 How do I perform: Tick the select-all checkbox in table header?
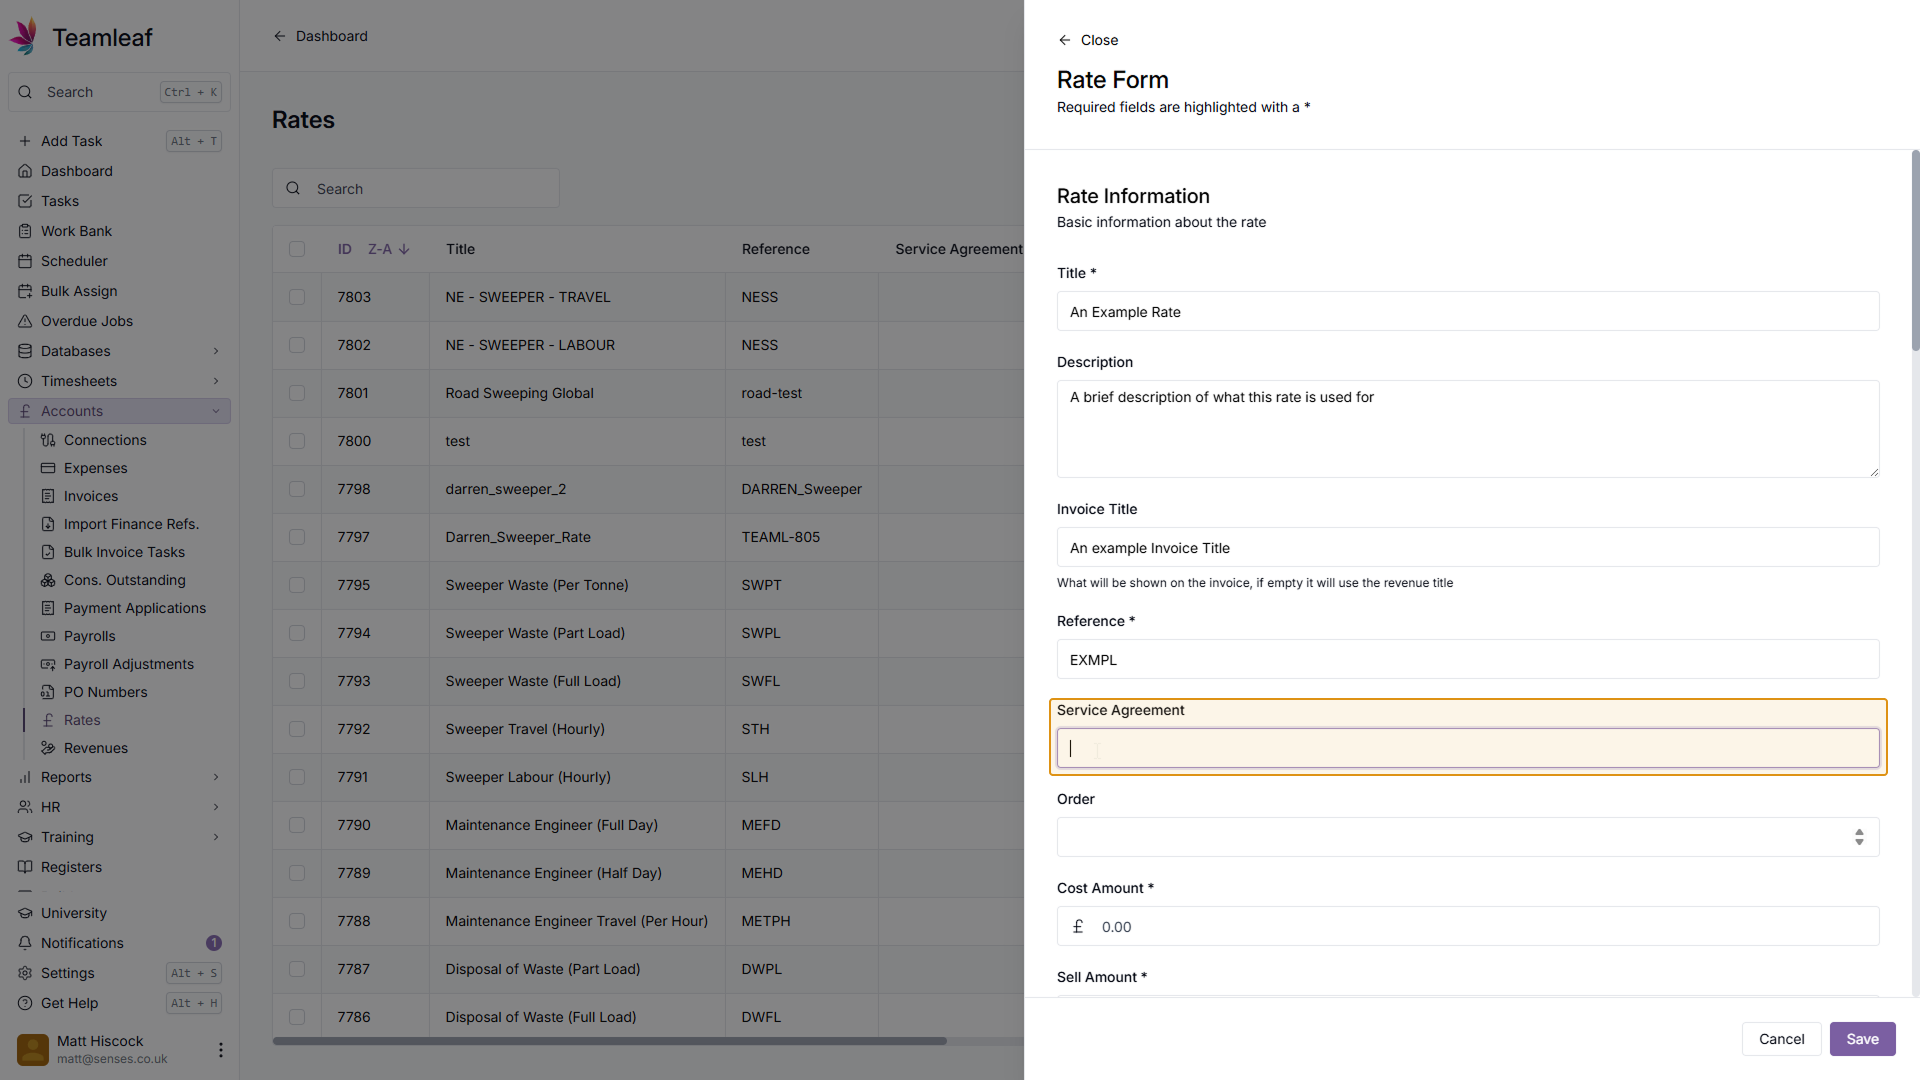[297, 249]
